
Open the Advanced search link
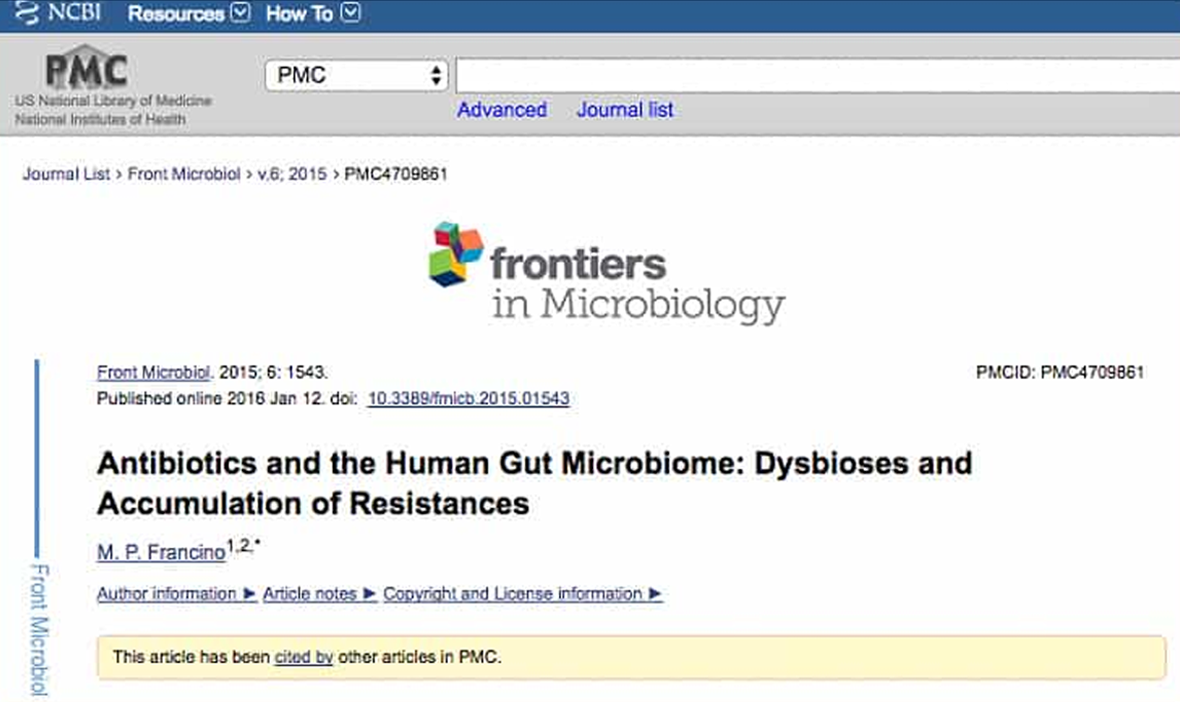click(x=502, y=110)
